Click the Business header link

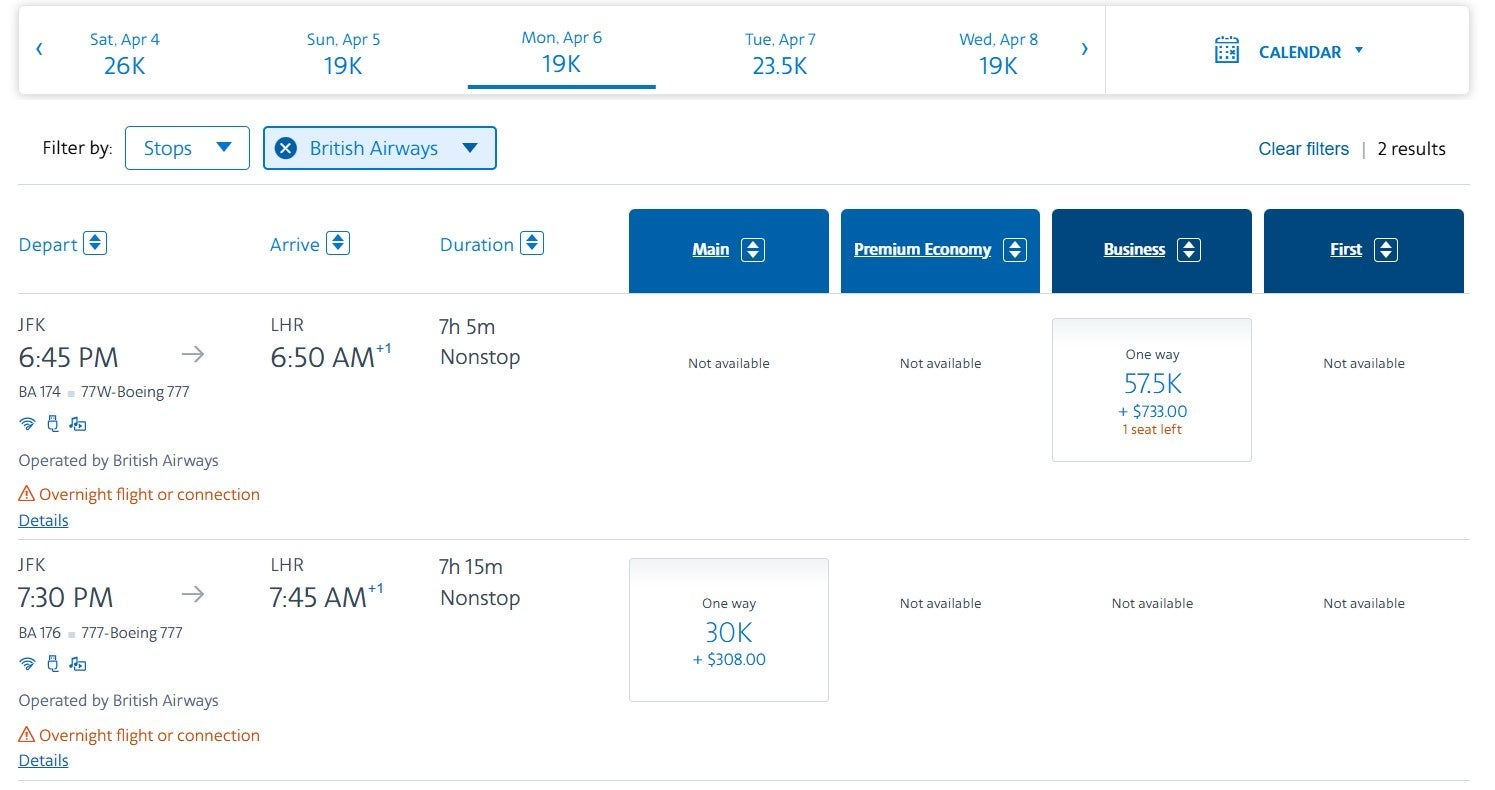pyautogui.click(x=1134, y=250)
